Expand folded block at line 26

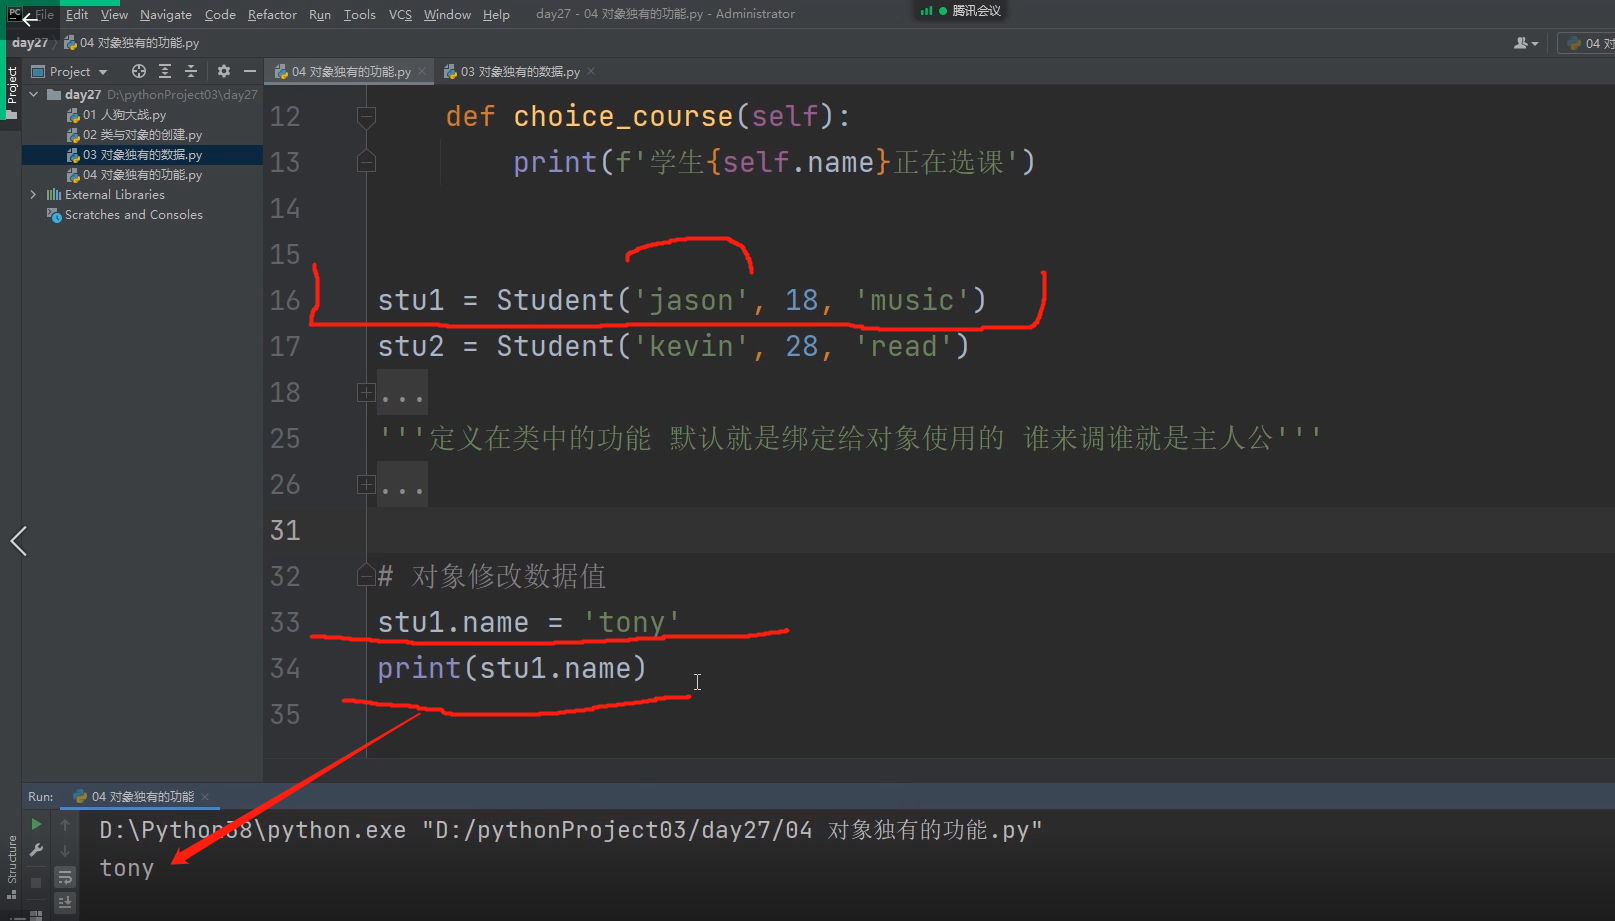[366, 484]
